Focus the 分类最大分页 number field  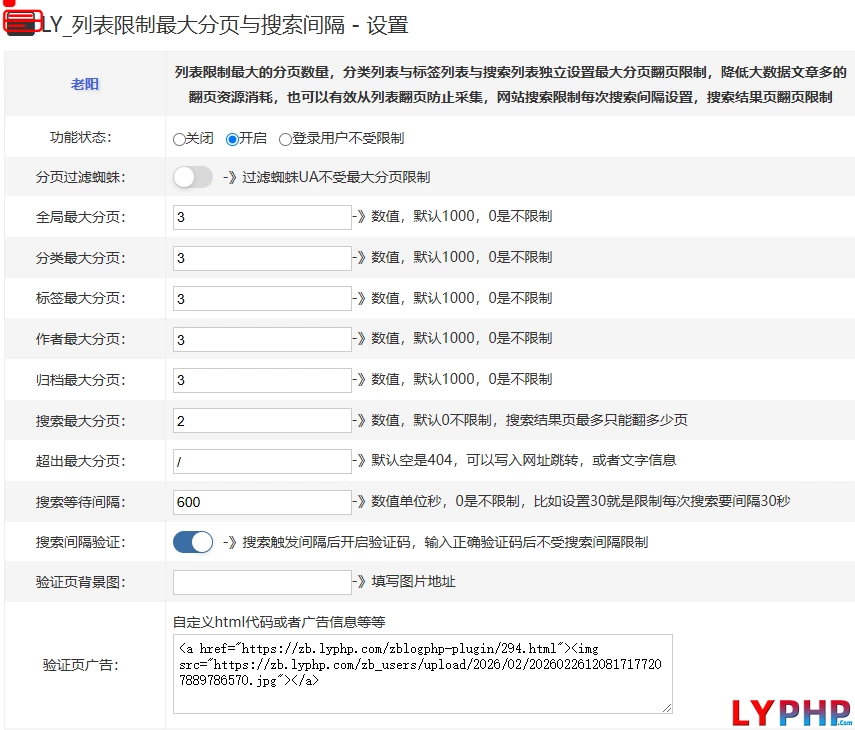[261, 258]
